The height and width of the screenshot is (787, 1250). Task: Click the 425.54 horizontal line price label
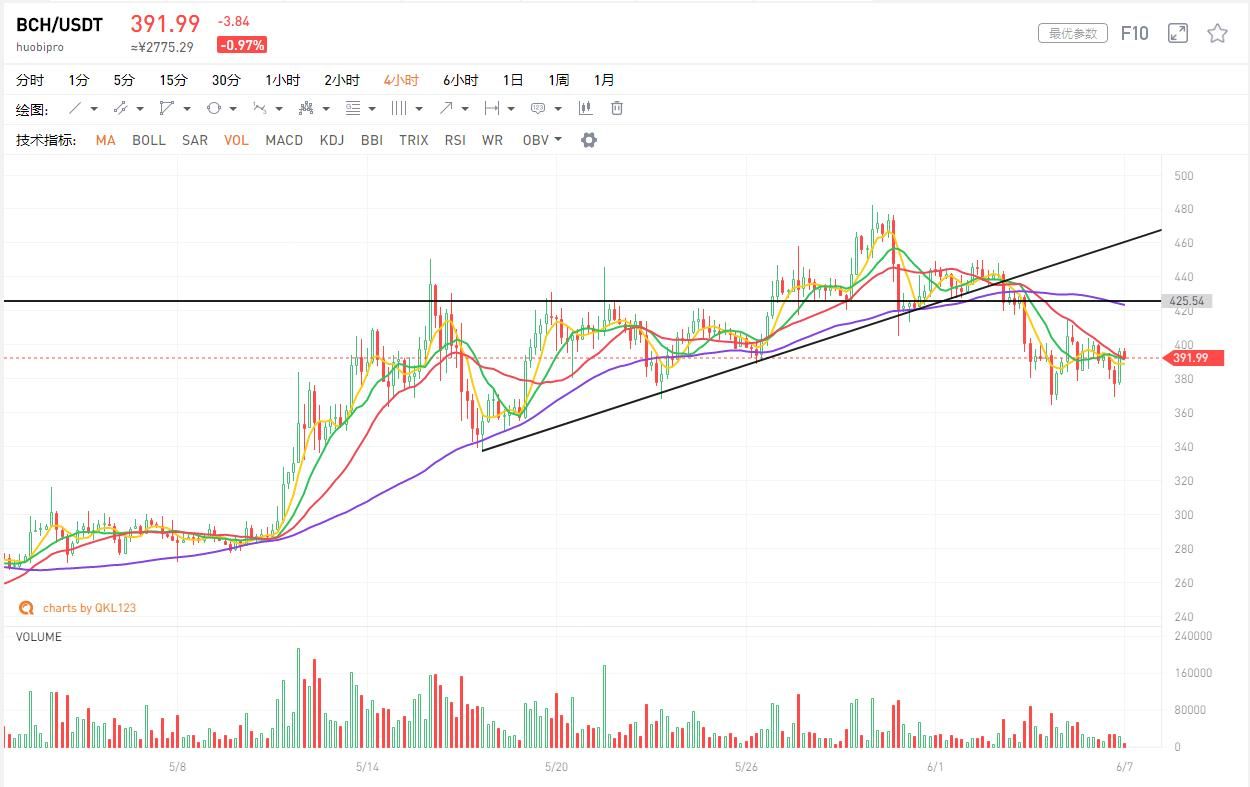pos(1187,301)
